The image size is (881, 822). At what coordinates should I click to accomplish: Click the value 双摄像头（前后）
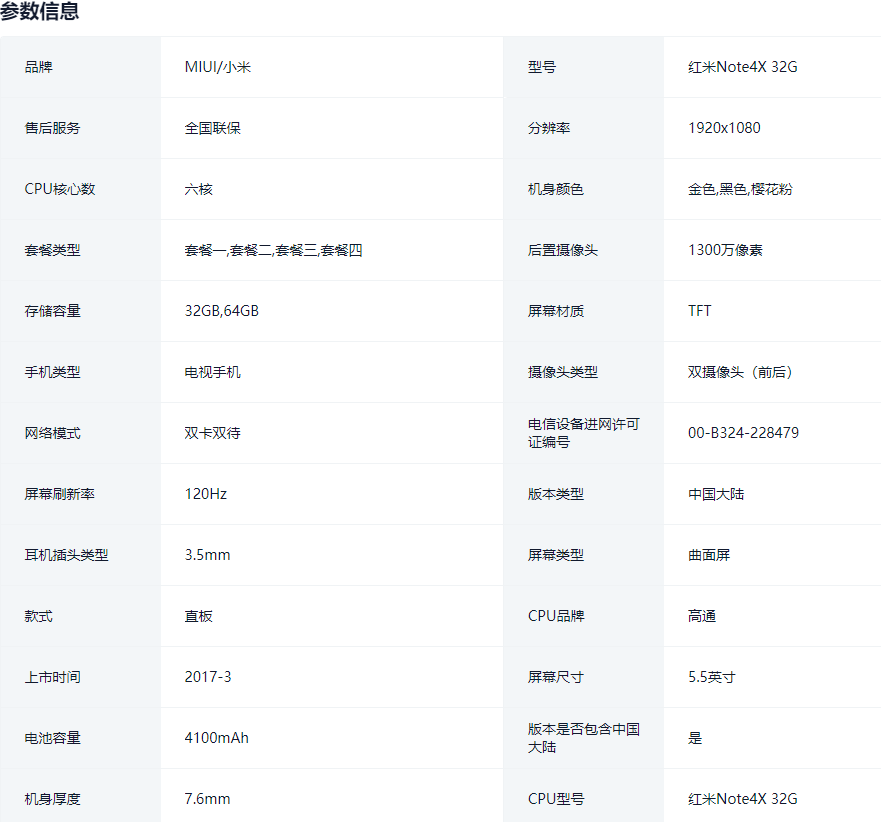pos(740,372)
